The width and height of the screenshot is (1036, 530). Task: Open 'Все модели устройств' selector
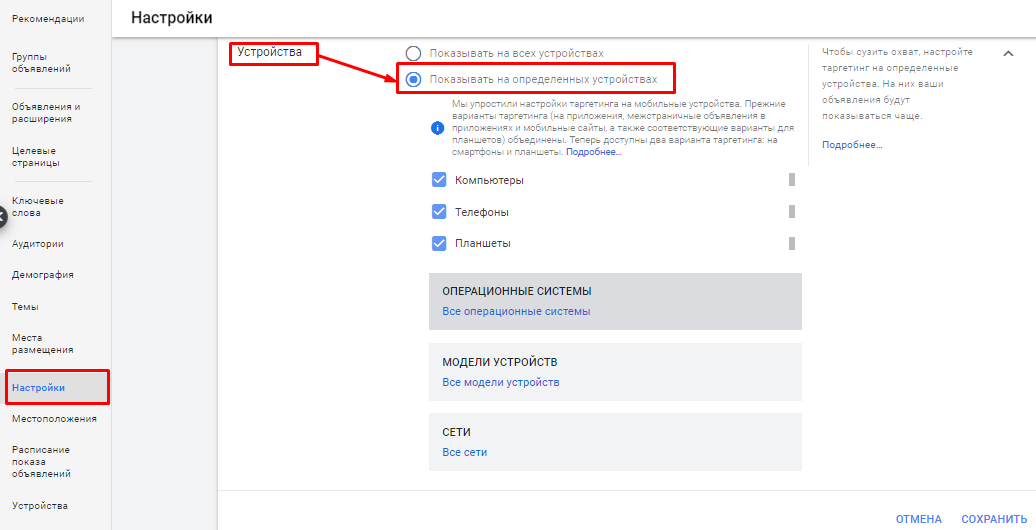click(500, 382)
